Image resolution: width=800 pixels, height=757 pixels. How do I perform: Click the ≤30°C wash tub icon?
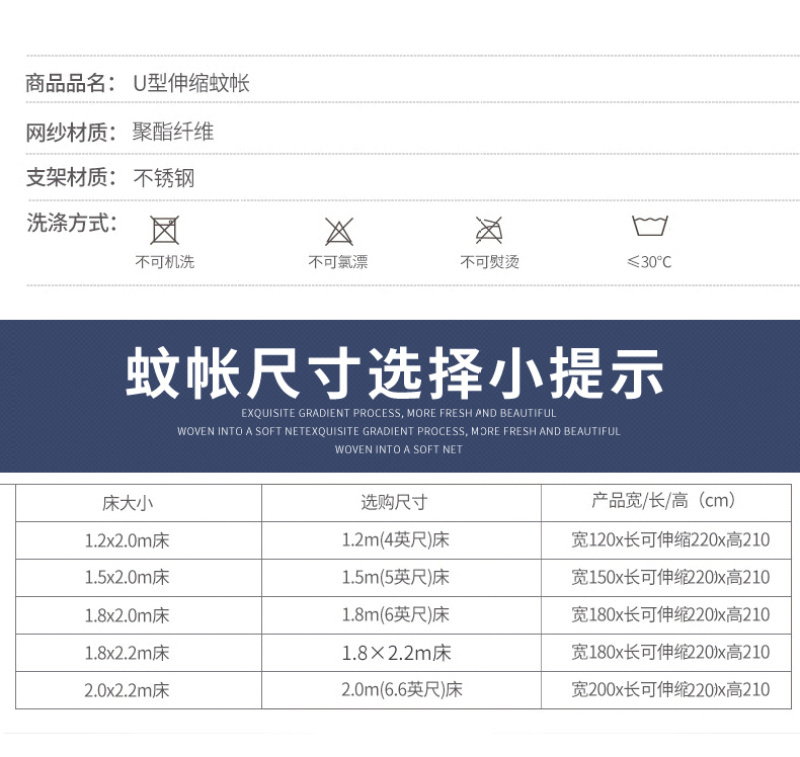pos(649,225)
